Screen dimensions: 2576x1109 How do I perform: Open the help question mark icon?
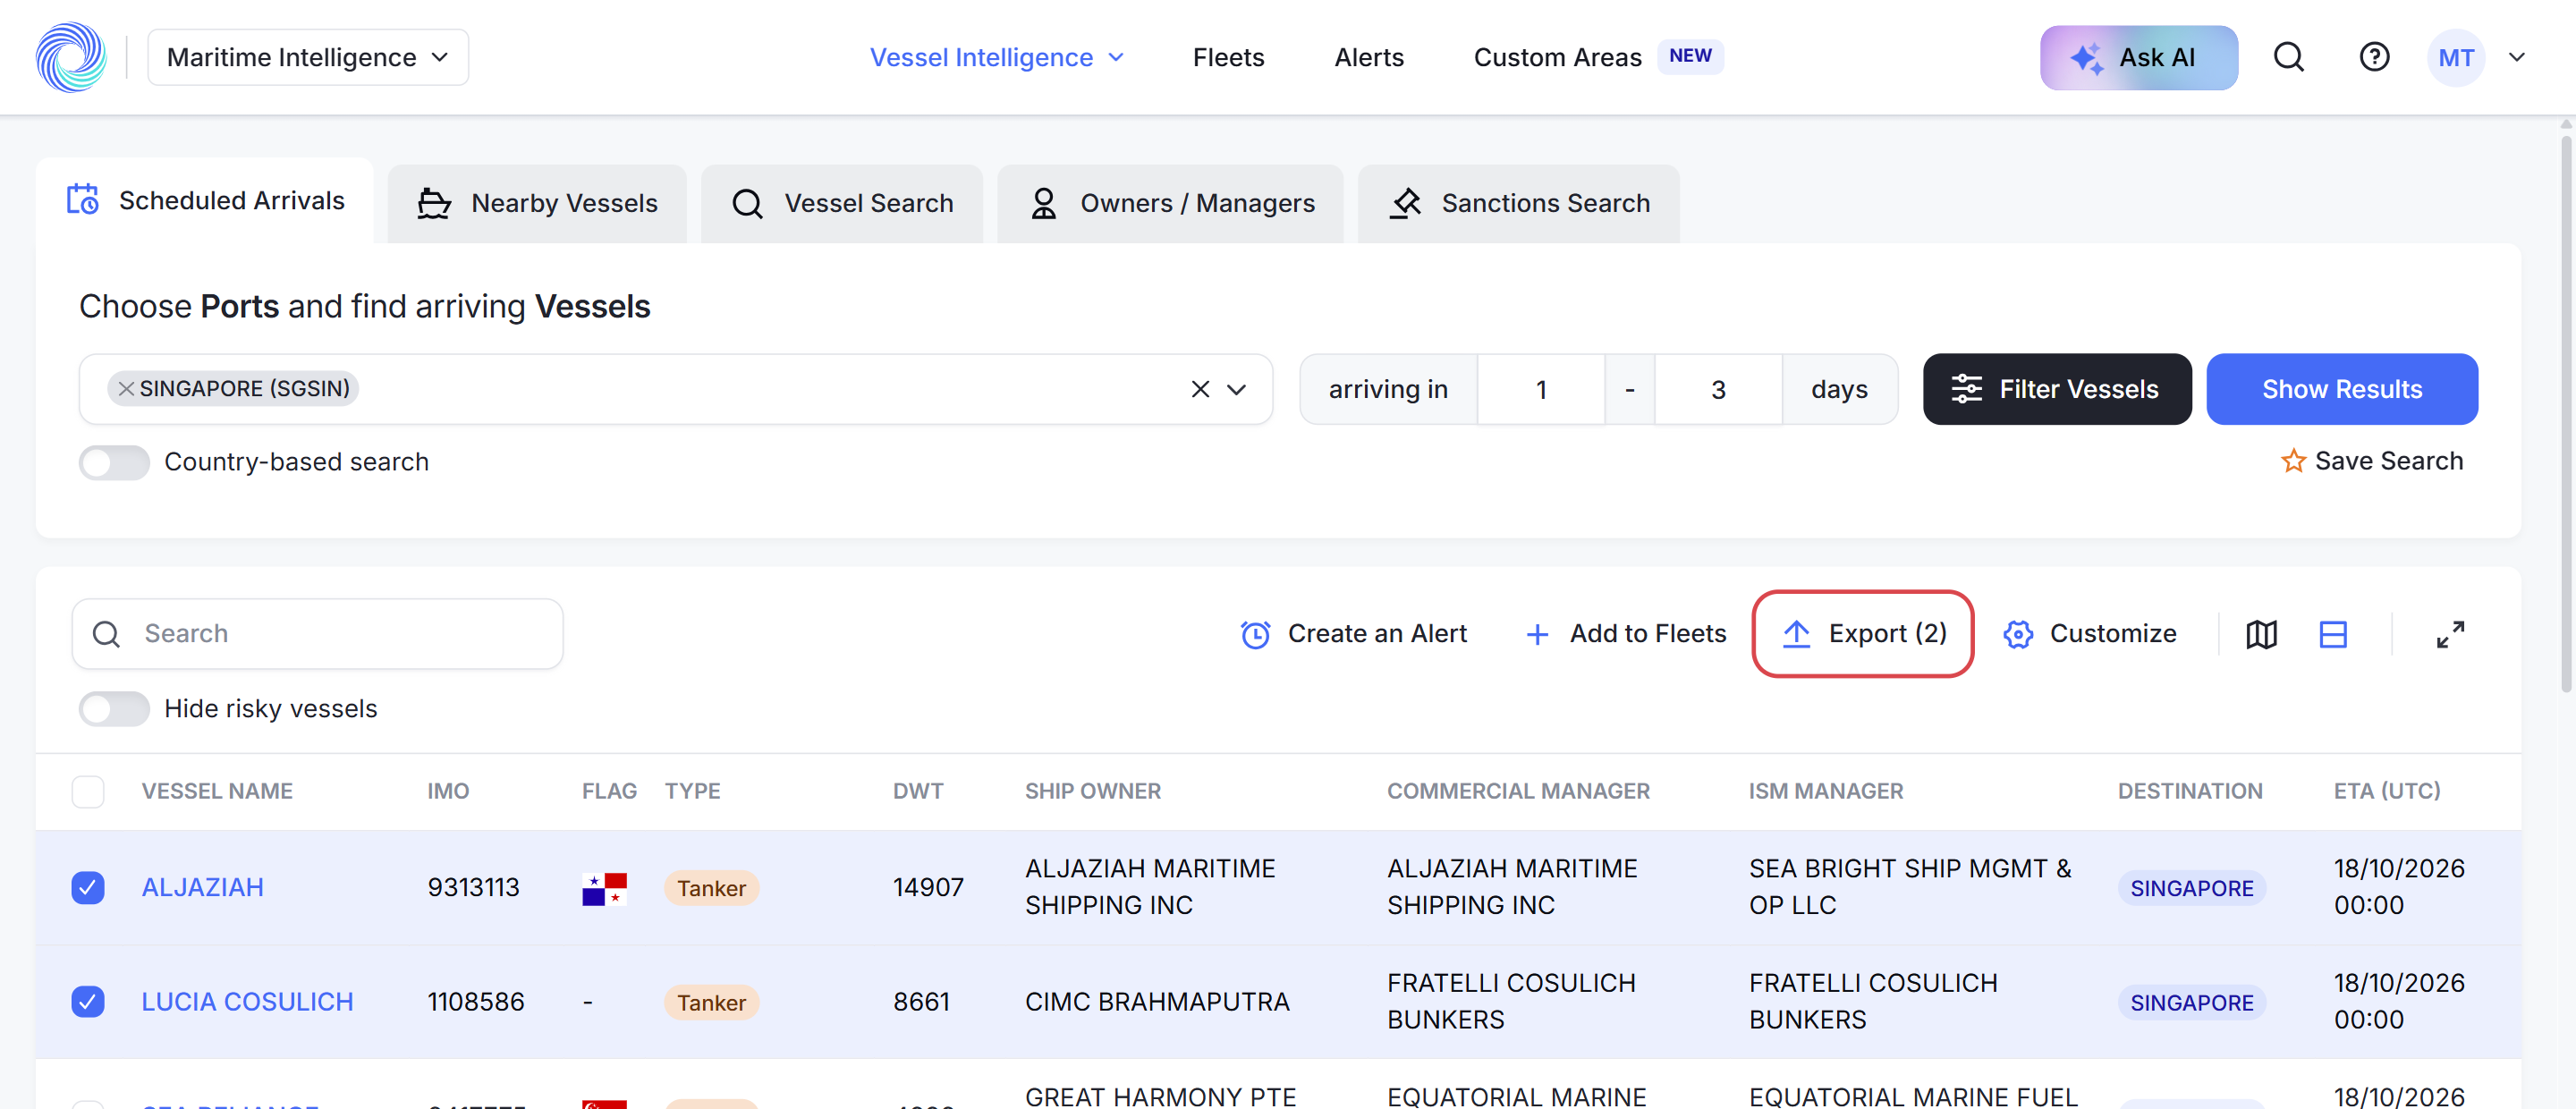(2374, 57)
